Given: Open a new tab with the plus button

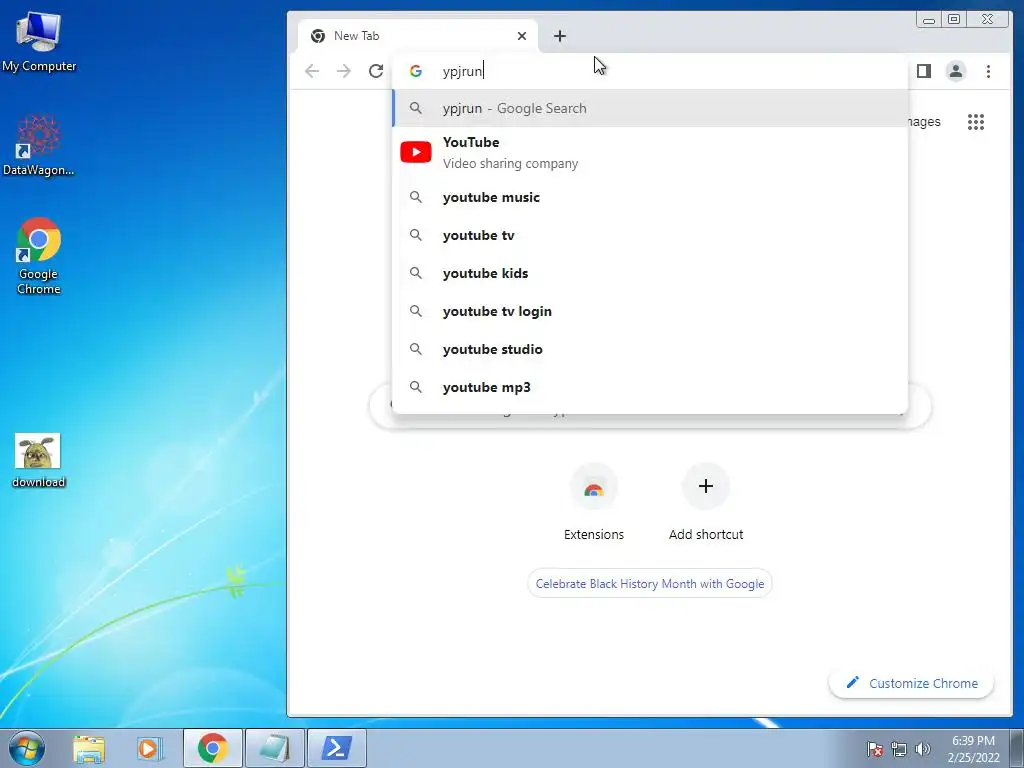Looking at the screenshot, I should (560, 36).
